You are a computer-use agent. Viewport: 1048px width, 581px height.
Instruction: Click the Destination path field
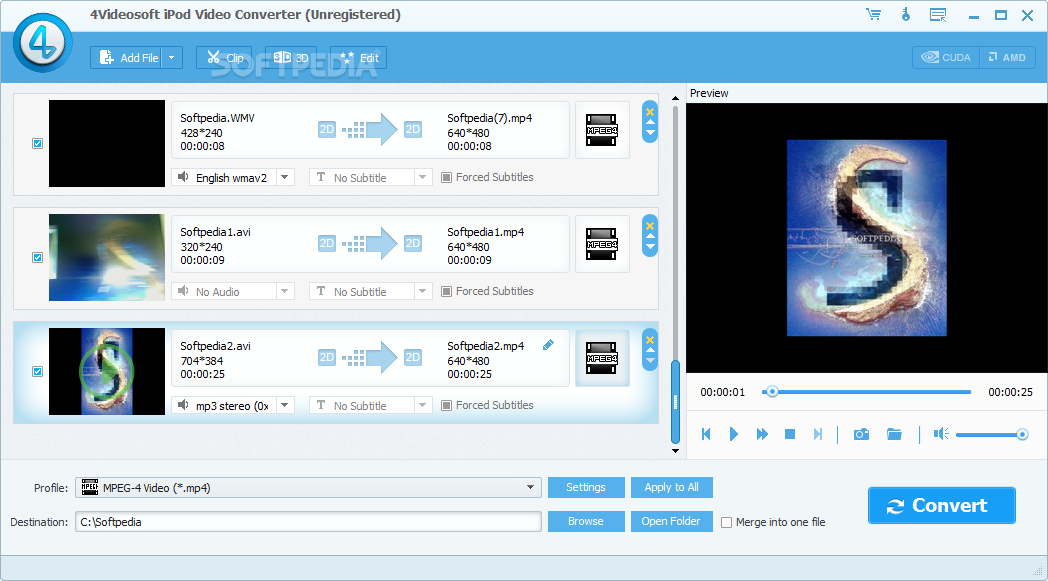308,521
